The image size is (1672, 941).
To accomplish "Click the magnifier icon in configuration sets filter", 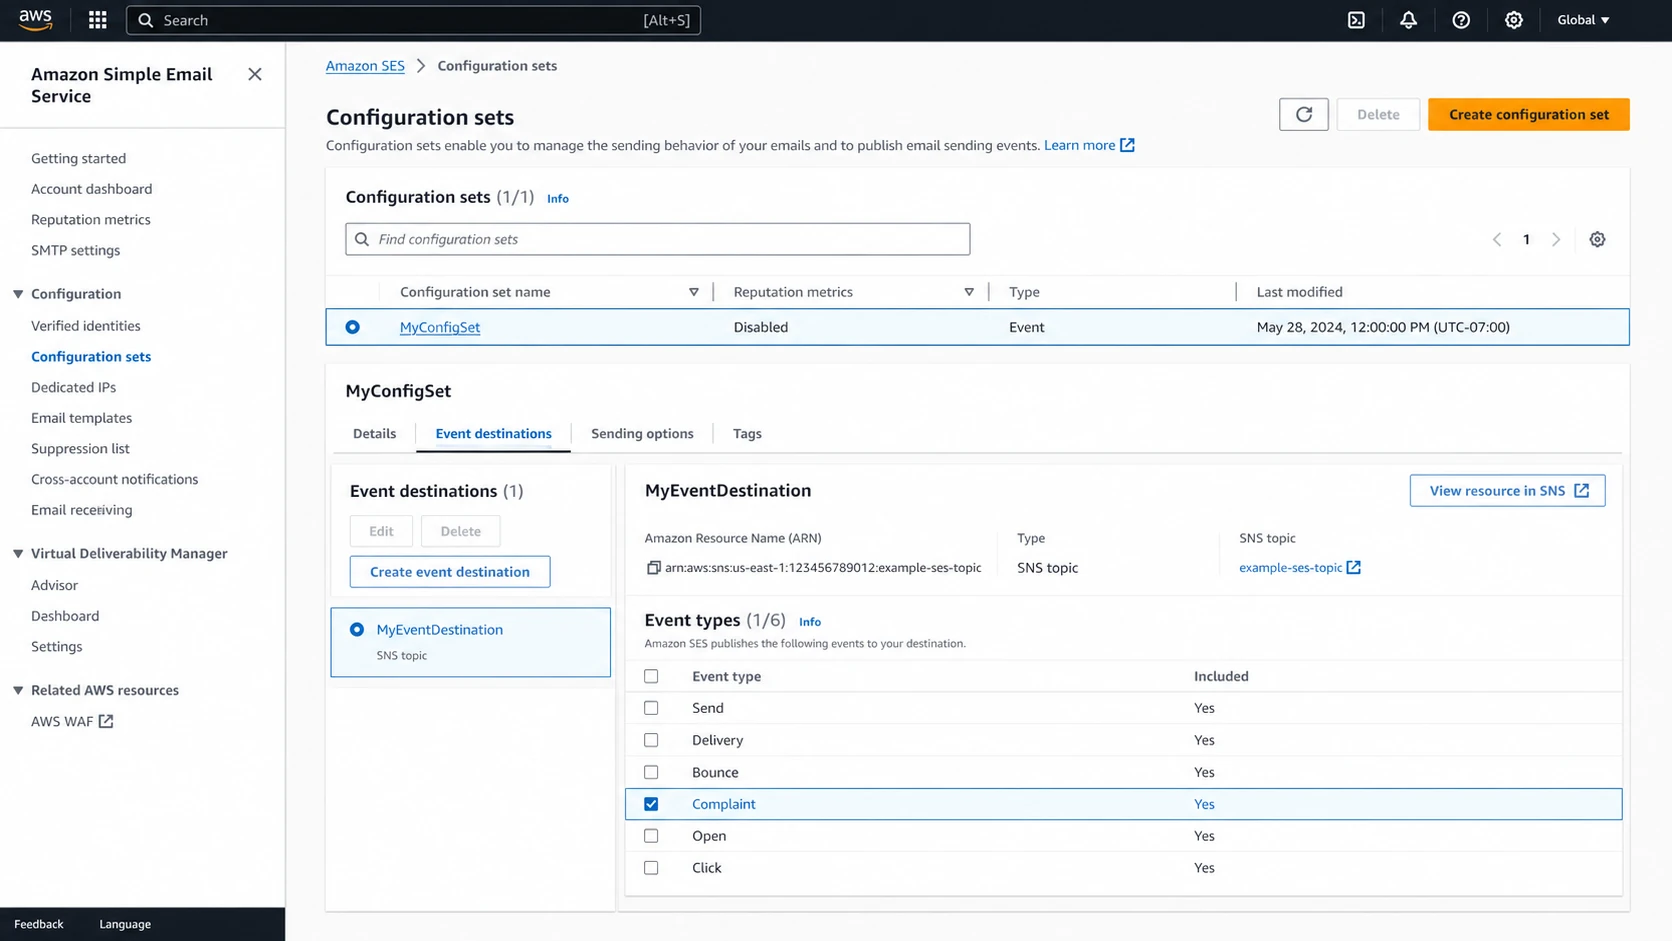I will tap(362, 239).
